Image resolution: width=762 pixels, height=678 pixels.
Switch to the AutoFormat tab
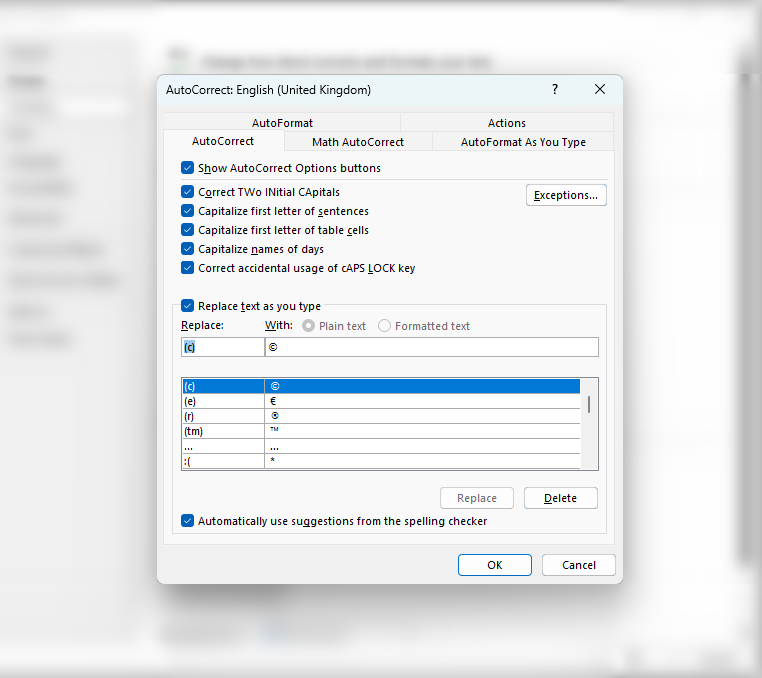pos(282,123)
